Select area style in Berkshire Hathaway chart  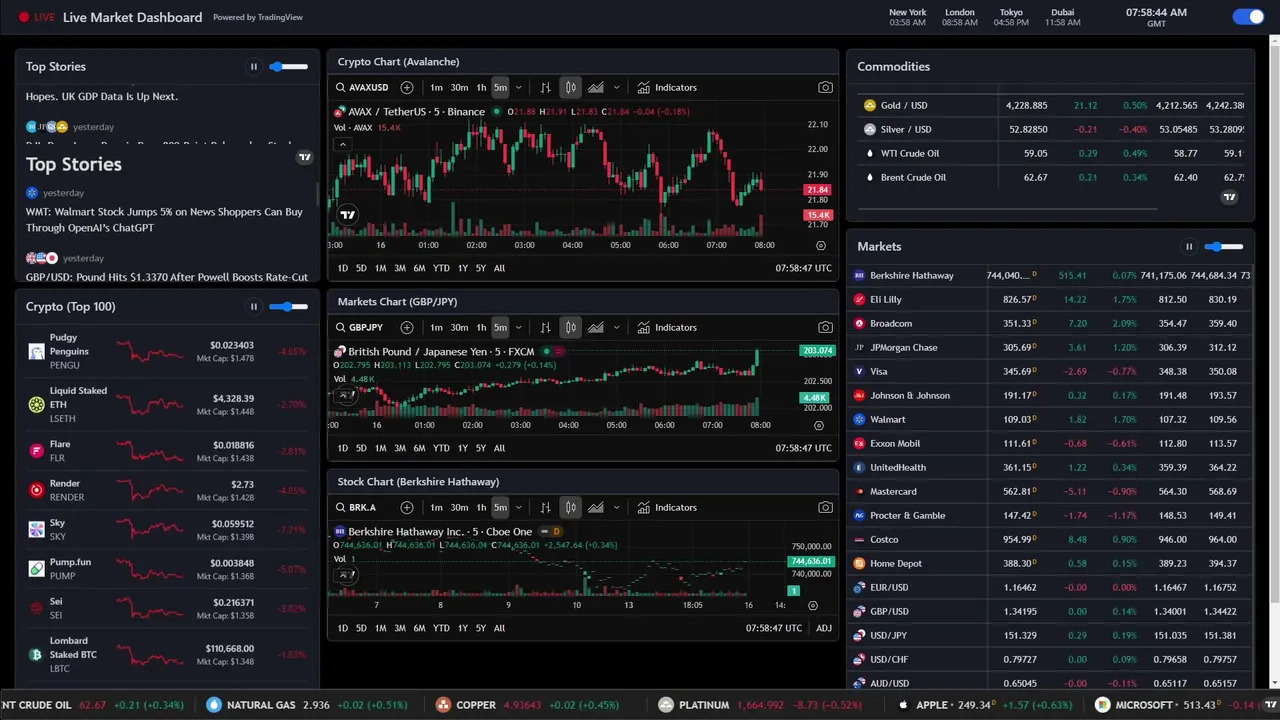pos(596,507)
